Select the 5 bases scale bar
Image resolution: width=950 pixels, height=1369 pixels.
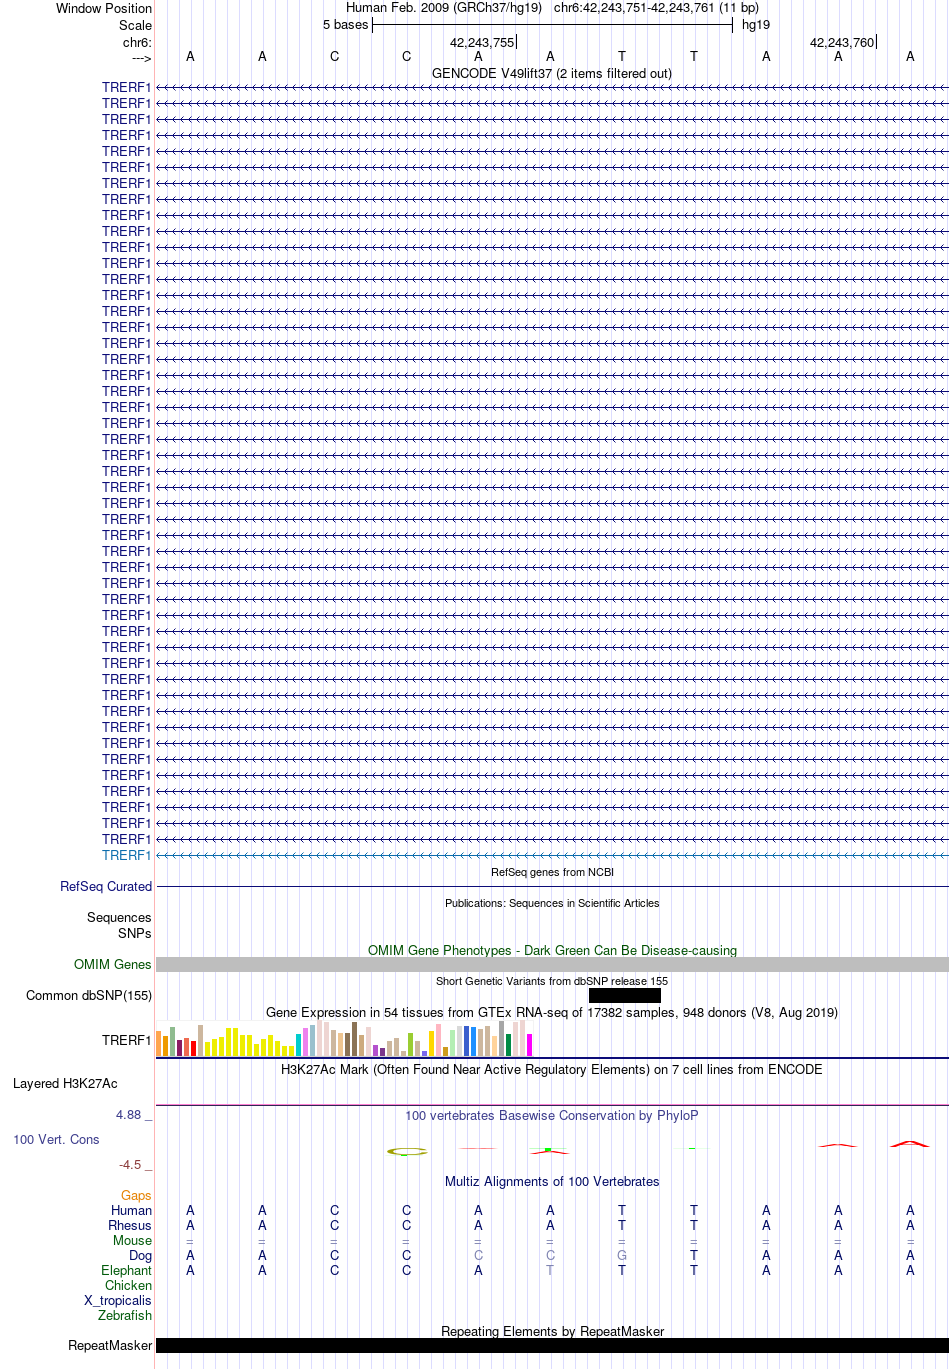(552, 25)
